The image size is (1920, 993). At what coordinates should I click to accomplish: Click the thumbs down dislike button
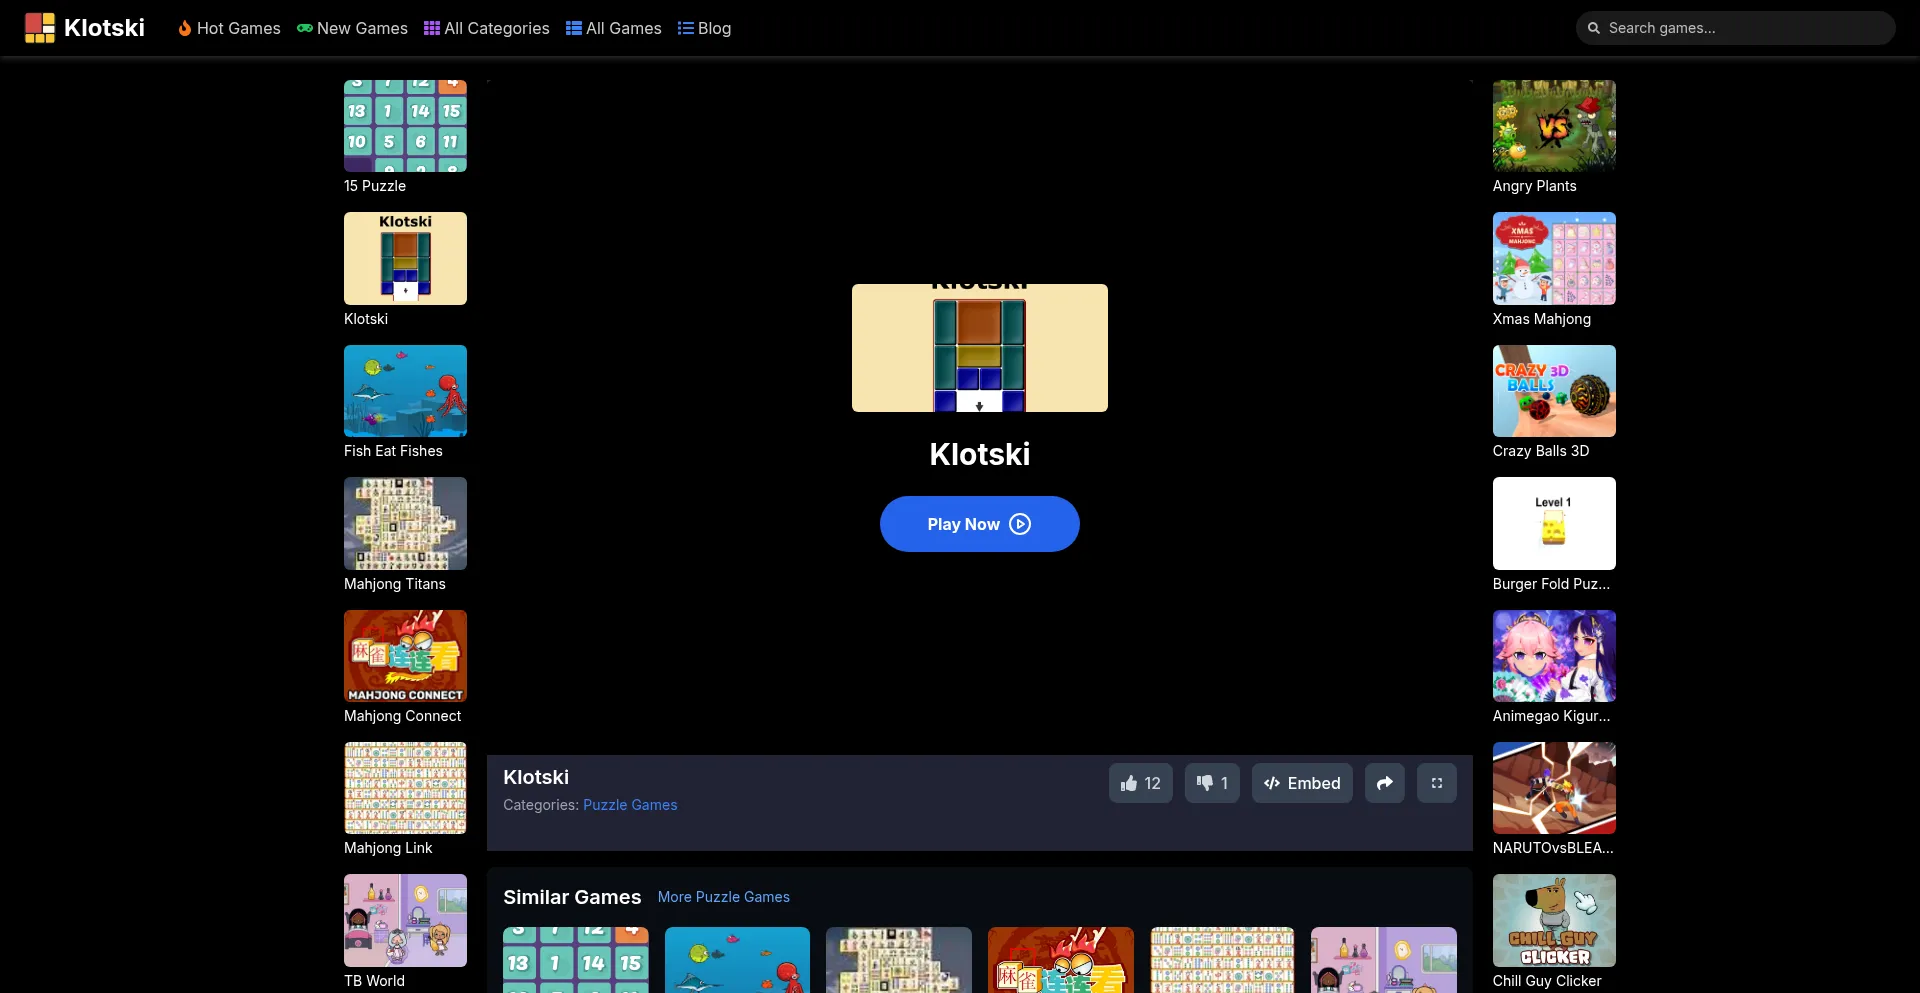tap(1212, 783)
